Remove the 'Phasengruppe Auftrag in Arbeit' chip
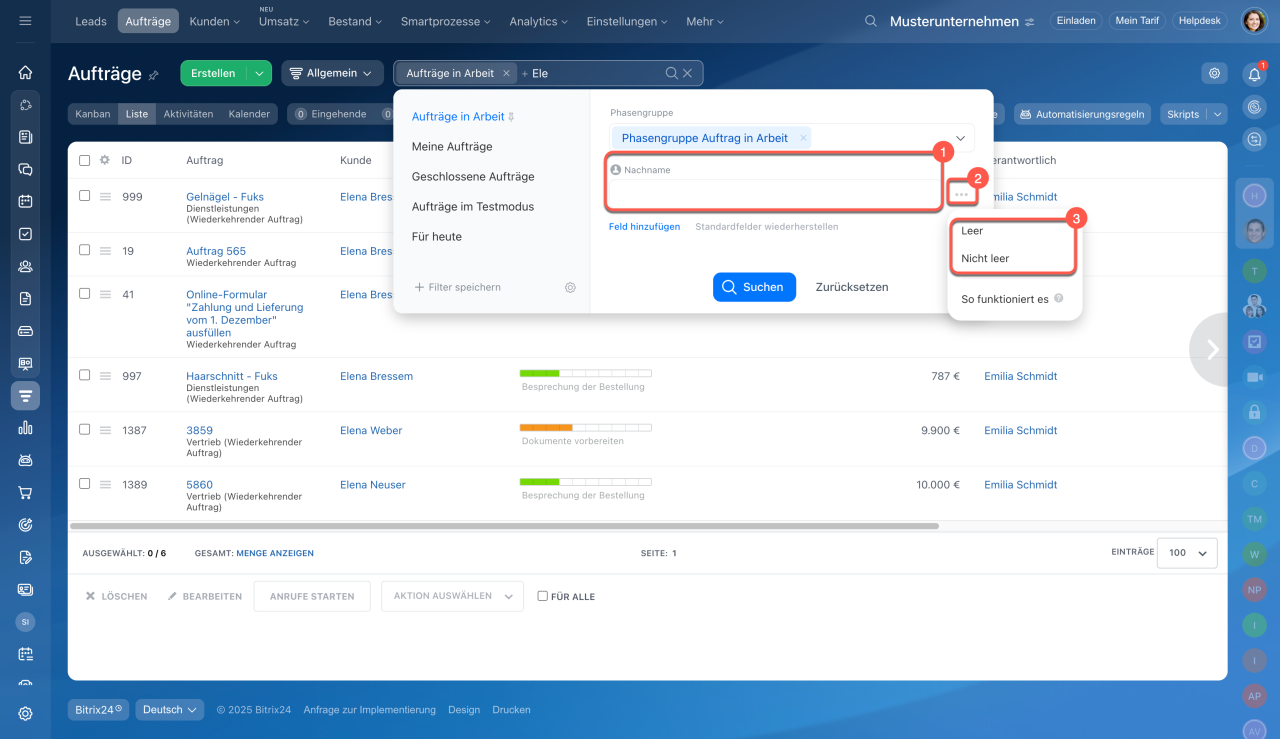This screenshot has width=1280, height=739. pyautogui.click(x=803, y=138)
